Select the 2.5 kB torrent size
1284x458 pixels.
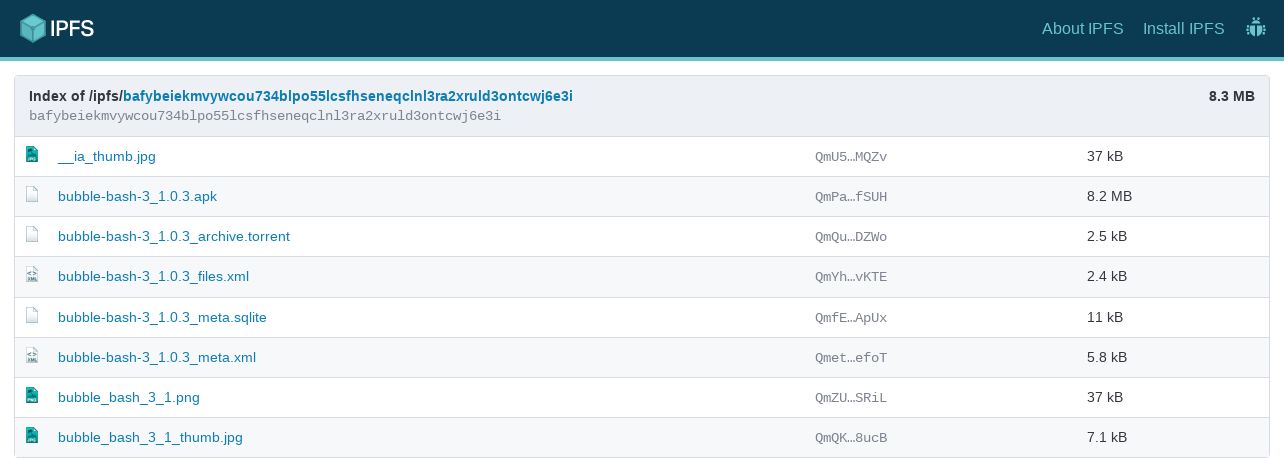[x=1107, y=236]
